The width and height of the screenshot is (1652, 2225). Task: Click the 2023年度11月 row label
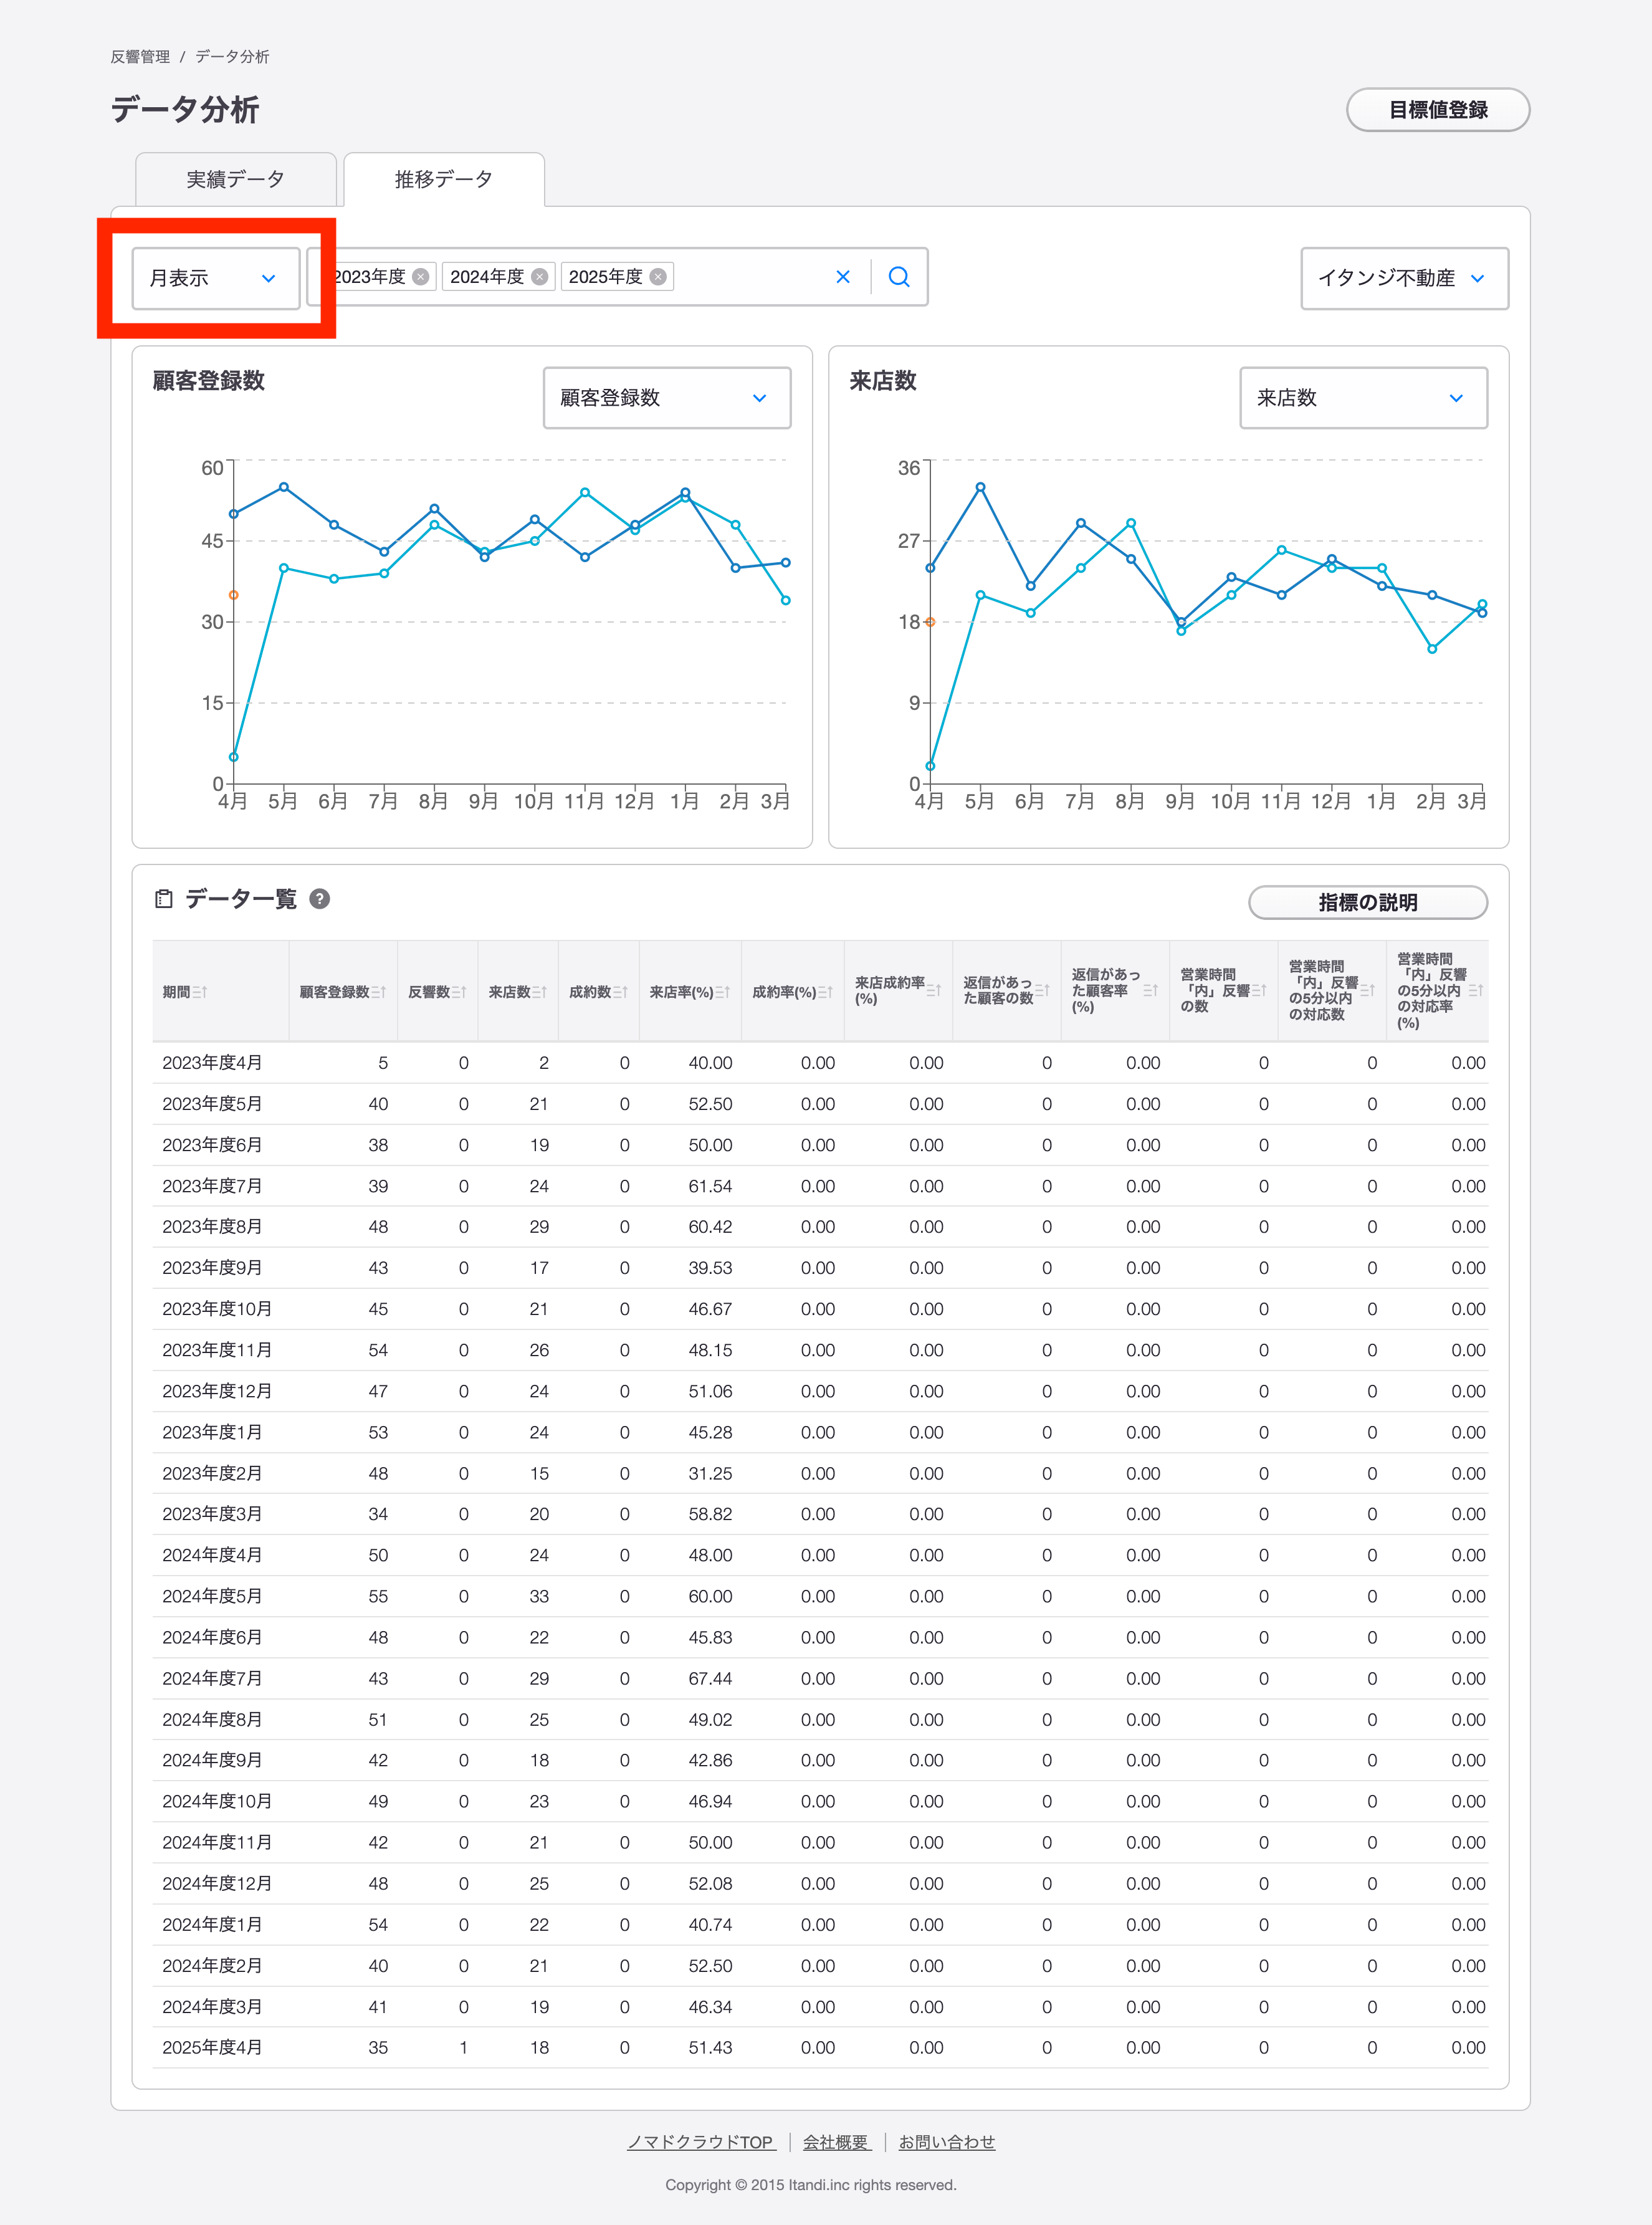pos(217,1350)
